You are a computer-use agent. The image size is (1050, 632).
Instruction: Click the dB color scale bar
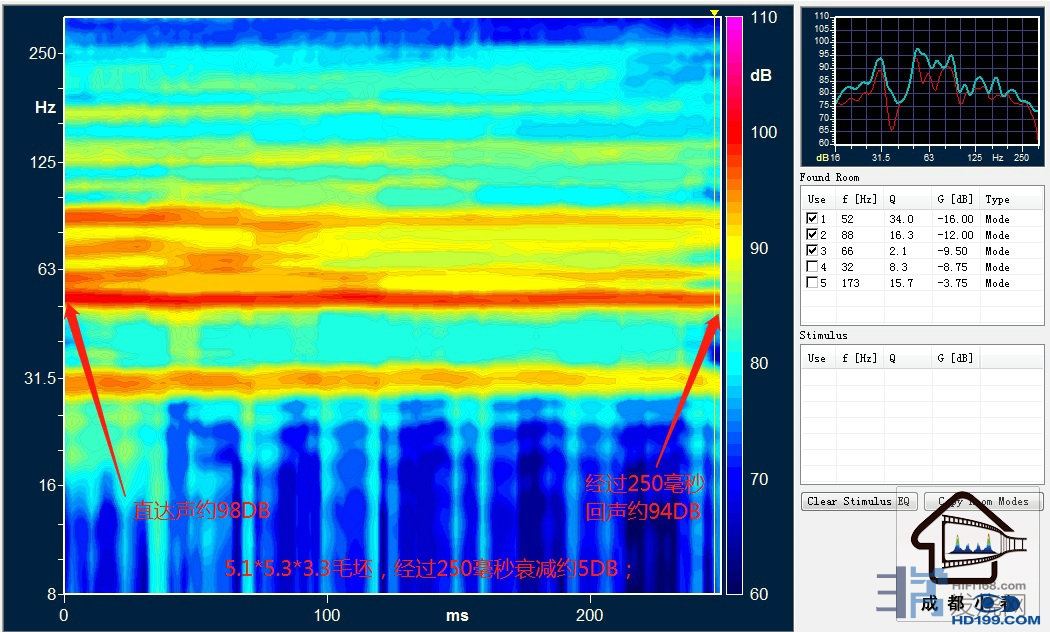pos(733,300)
